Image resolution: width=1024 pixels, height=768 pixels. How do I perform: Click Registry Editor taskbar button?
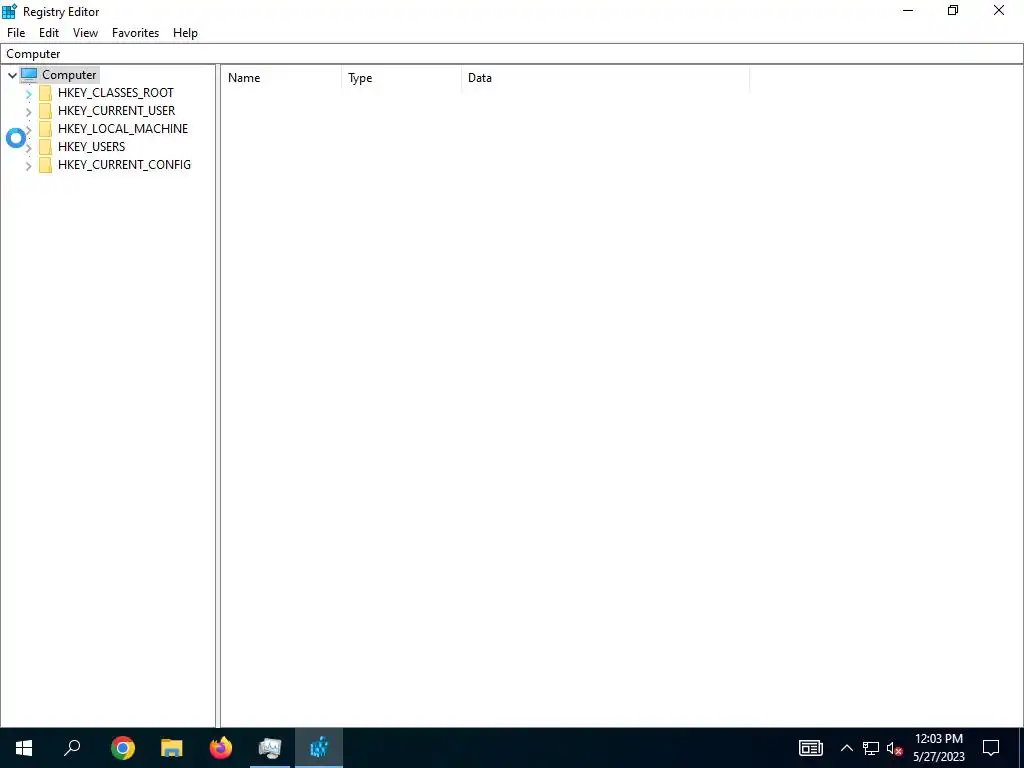click(x=319, y=748)
